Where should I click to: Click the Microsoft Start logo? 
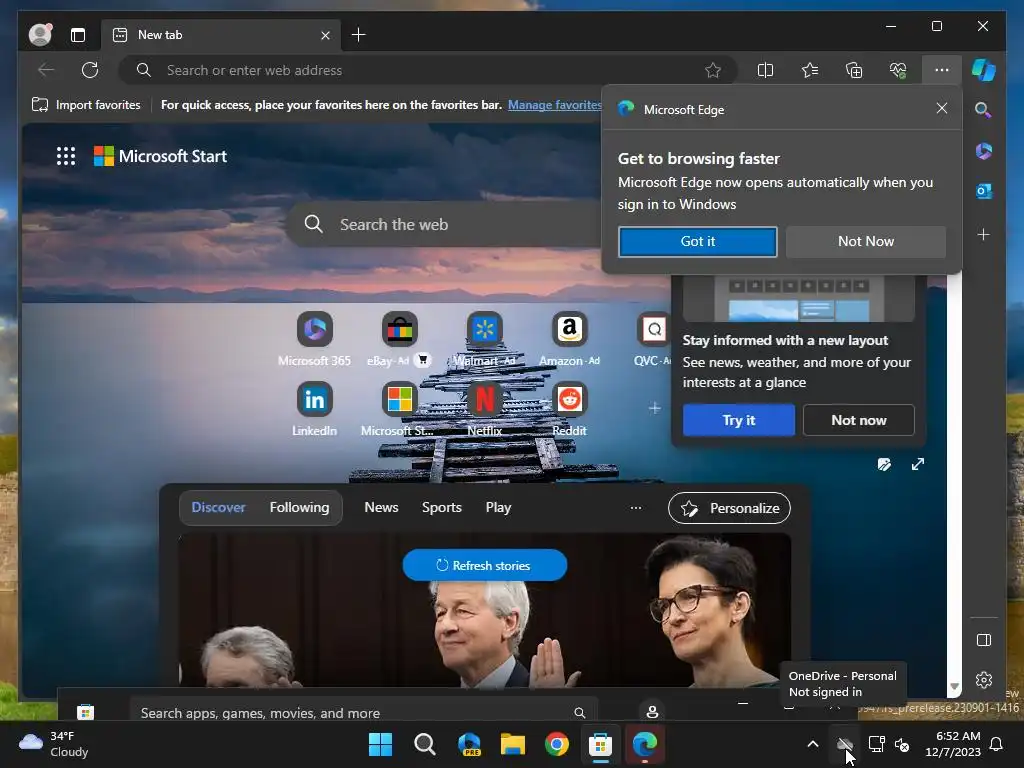(x=160, y=156)
